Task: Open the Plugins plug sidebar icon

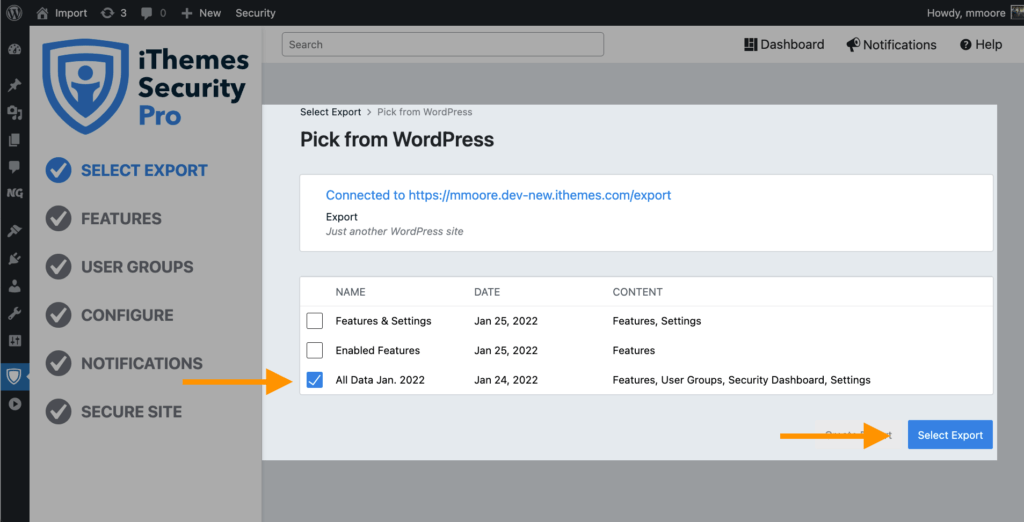Action: (x=14, y=259)
